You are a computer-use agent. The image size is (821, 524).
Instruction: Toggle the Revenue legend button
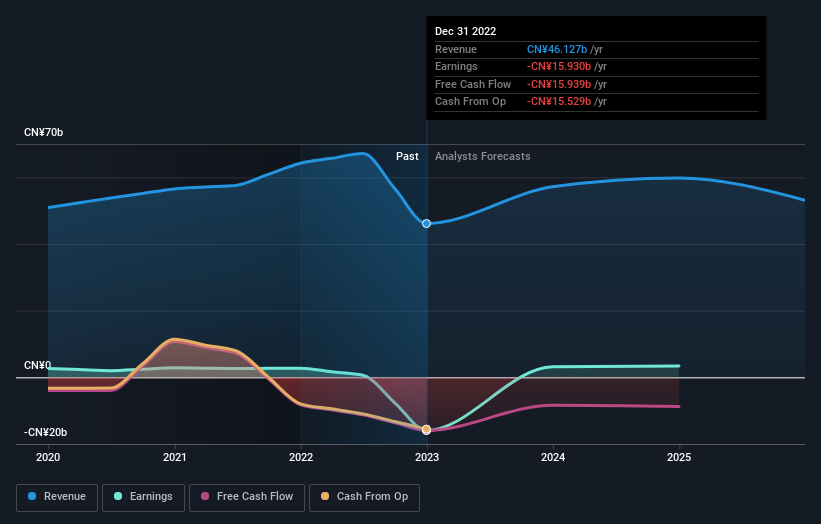tap(57, 497)
